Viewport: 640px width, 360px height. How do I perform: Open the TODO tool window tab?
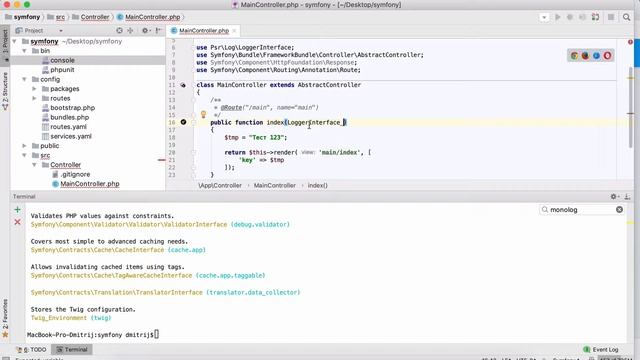[32, 349]
